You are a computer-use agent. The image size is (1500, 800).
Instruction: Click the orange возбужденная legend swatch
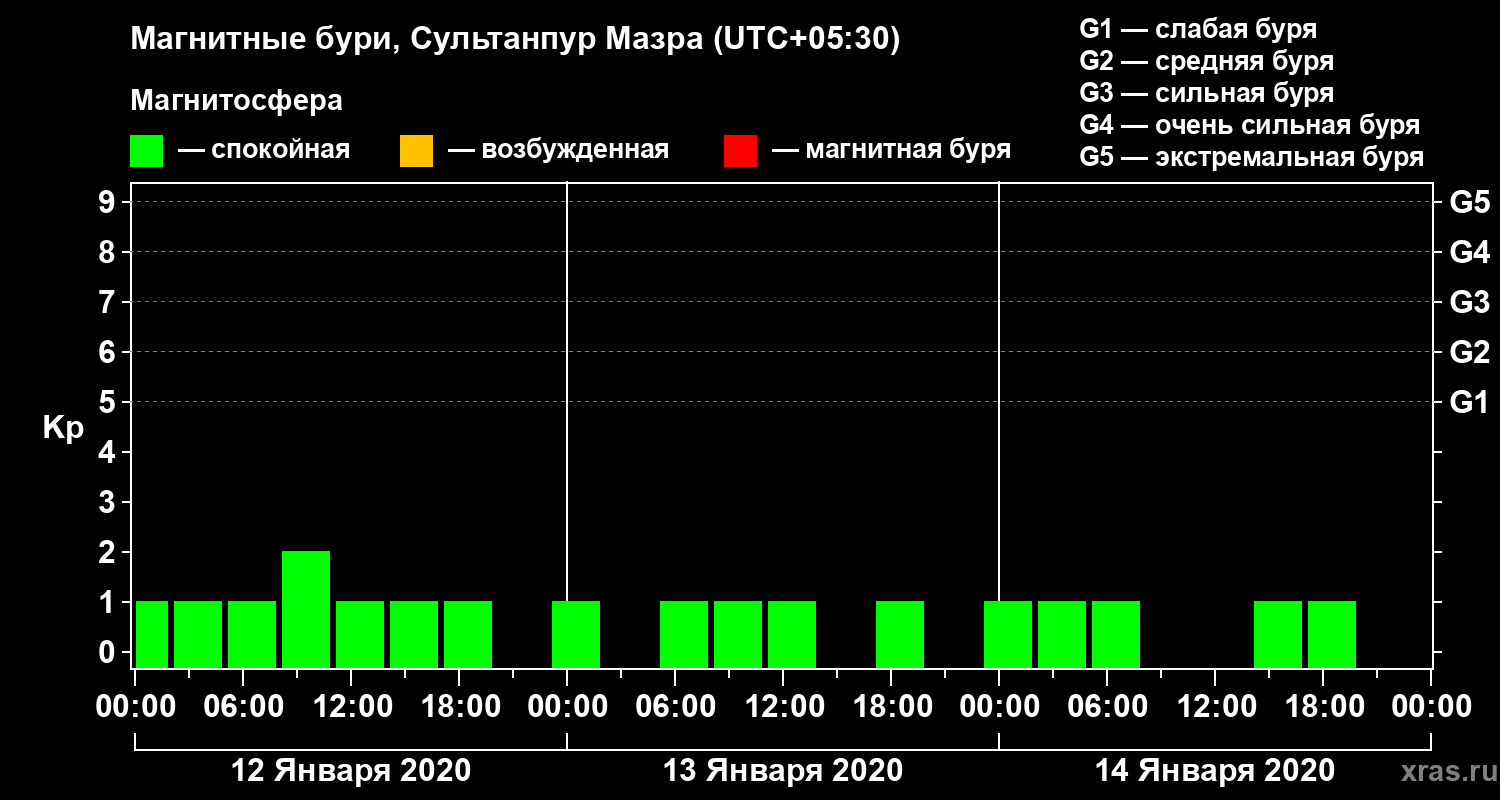coord(416,151)
